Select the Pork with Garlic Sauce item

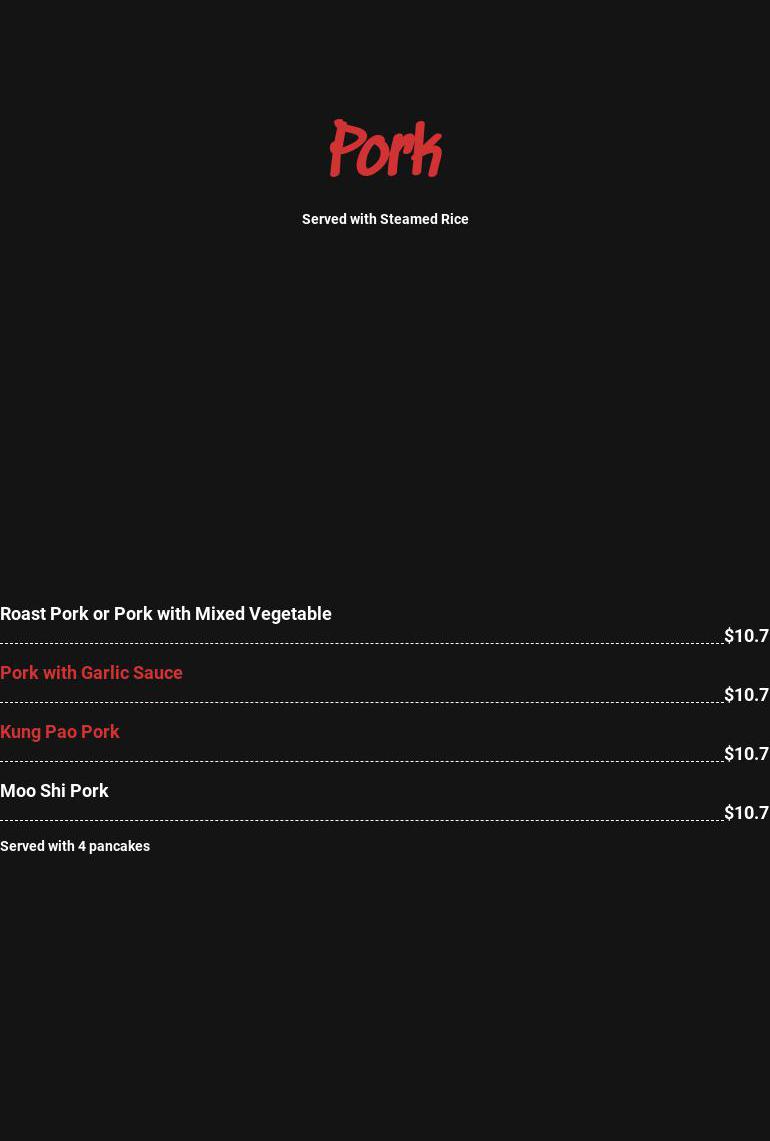tap(91, 673)
